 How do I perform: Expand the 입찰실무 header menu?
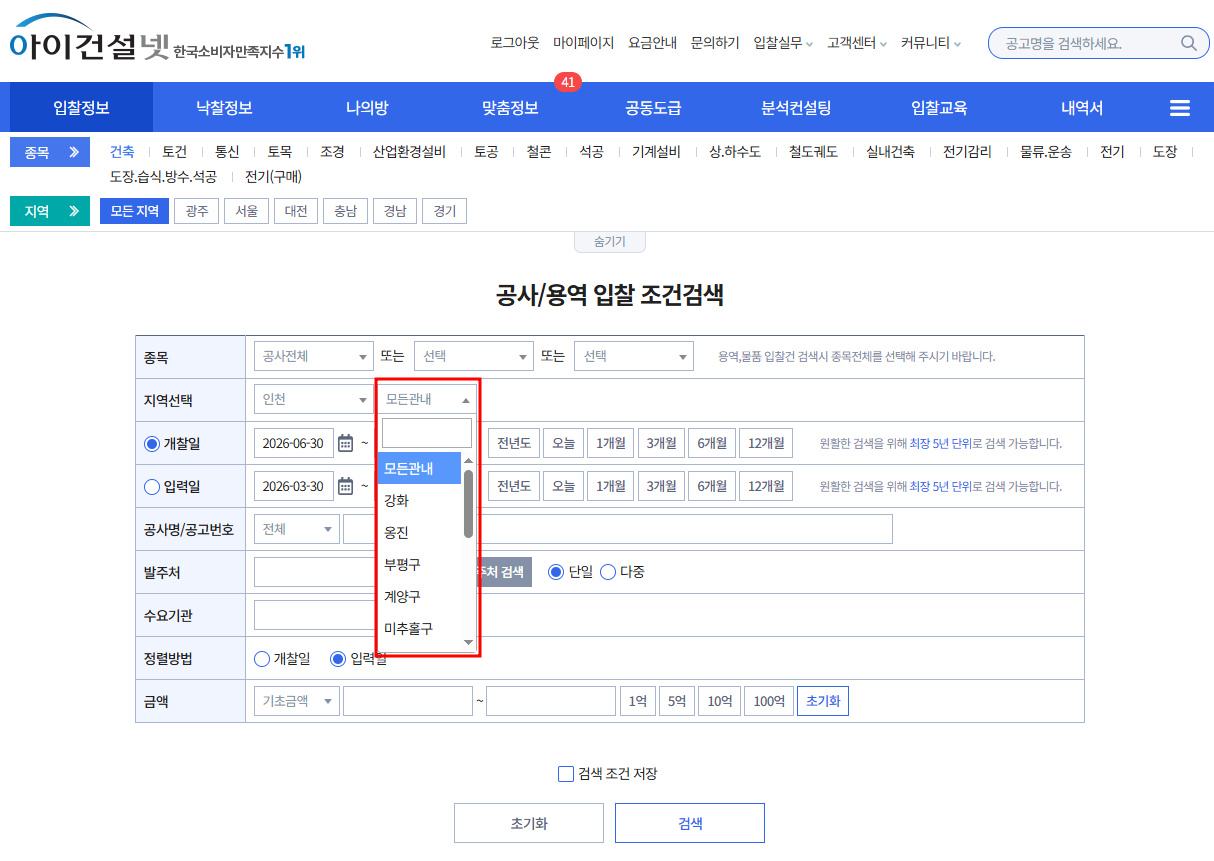[783, 43]
